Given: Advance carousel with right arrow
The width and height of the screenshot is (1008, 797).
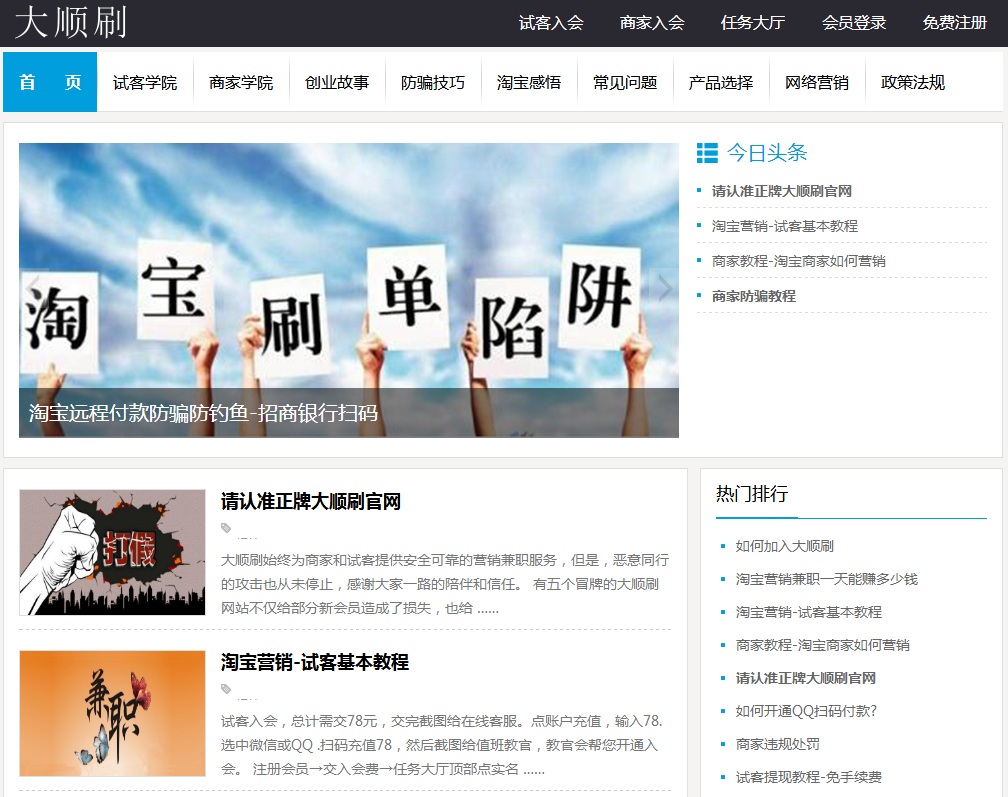Looking at the screenshot, I should pyautogui.click(x=664, y=289).
